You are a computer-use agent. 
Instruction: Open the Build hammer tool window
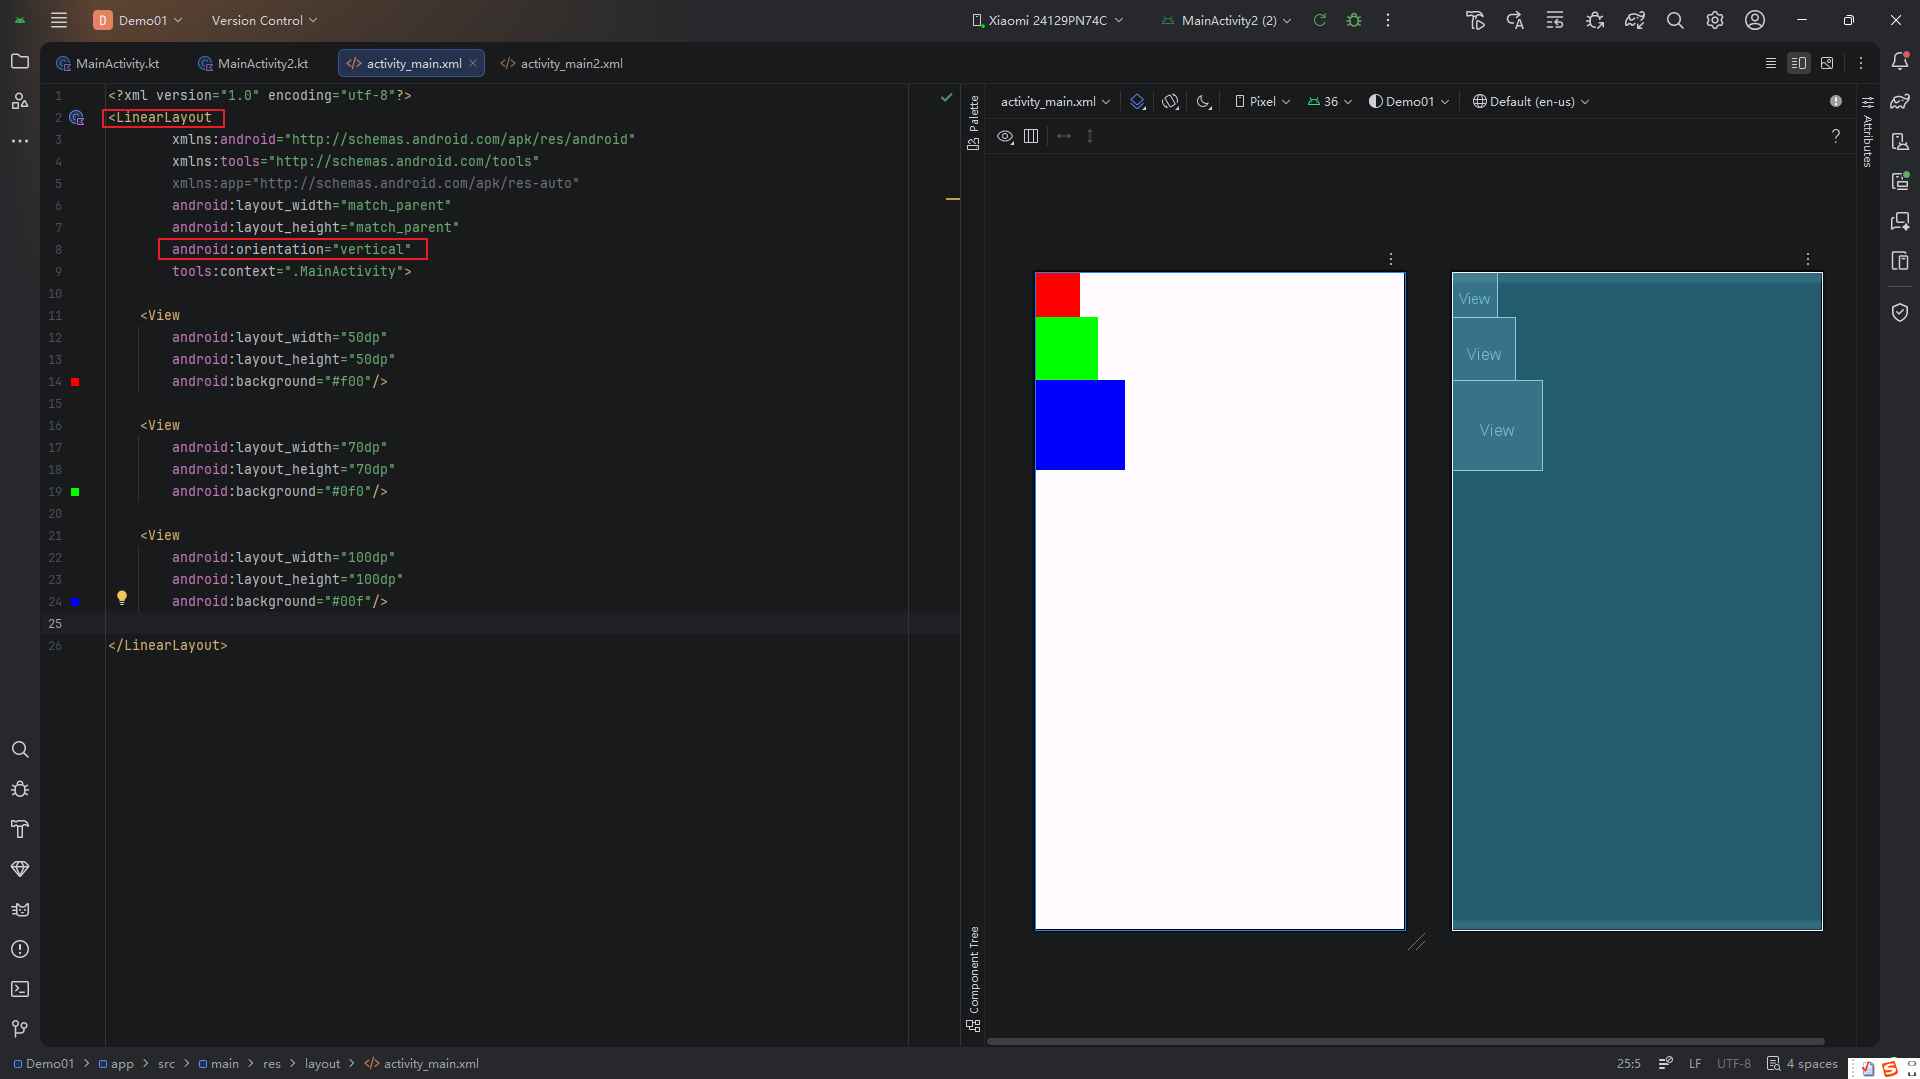(x=20, y=829)
